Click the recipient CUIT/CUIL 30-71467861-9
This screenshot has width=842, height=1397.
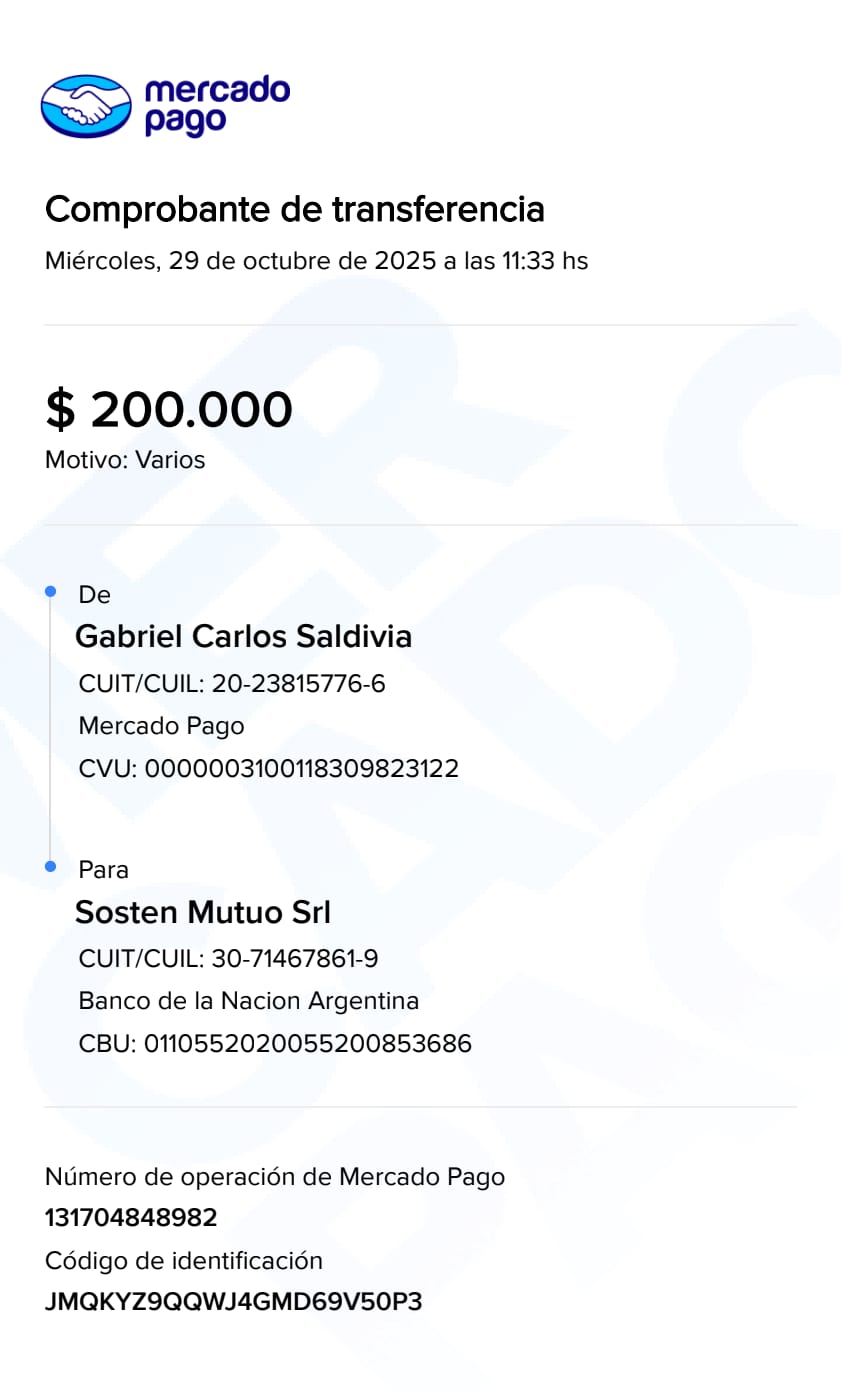click(x=228, y=959)
